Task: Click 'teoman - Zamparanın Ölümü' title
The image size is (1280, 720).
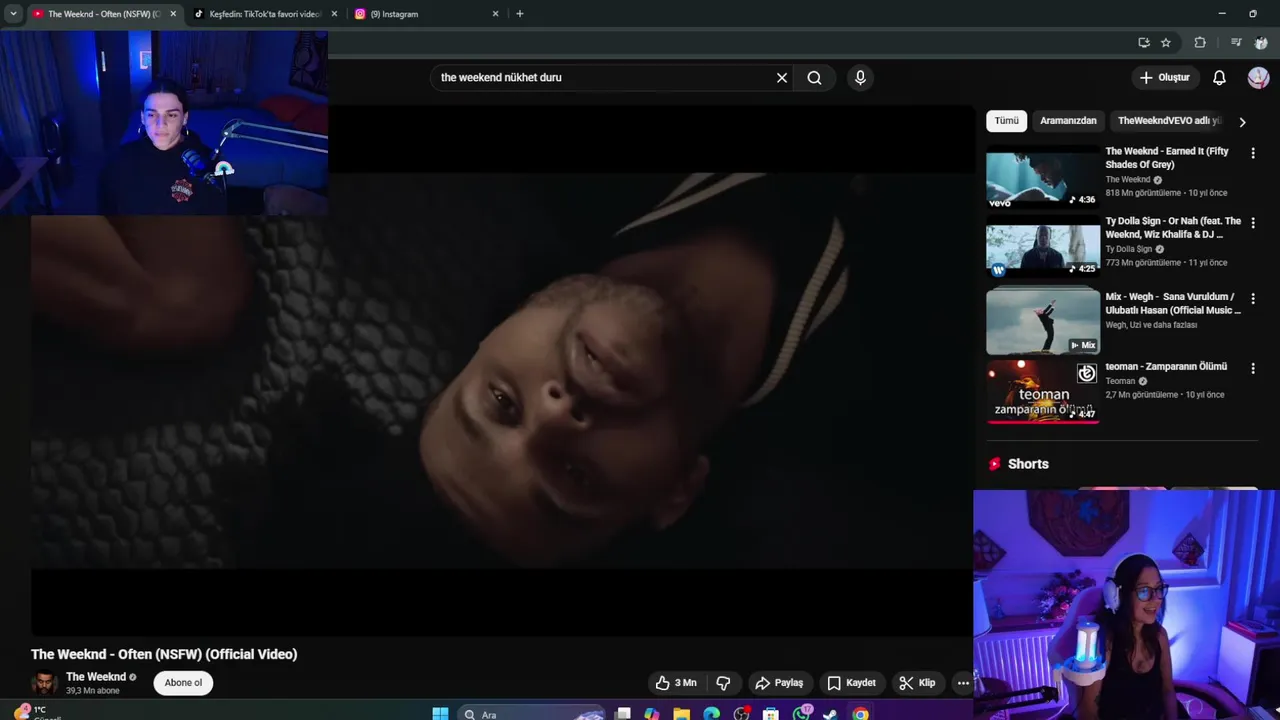Action: click(1166, 367)
